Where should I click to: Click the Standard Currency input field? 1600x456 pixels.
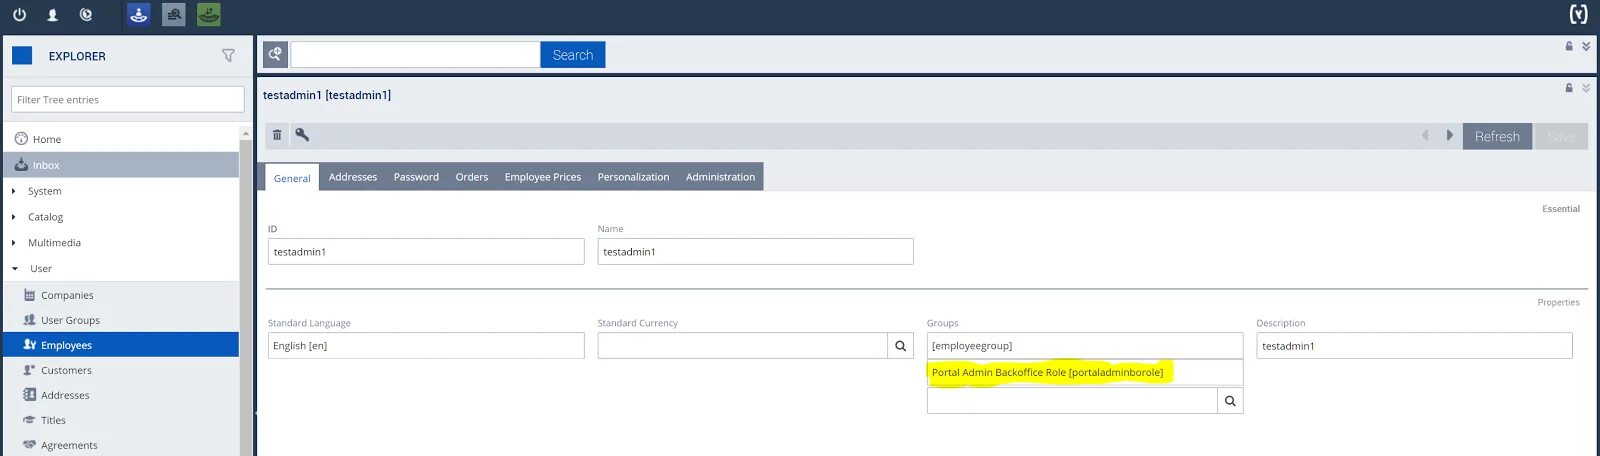click(x=743, y=346)
